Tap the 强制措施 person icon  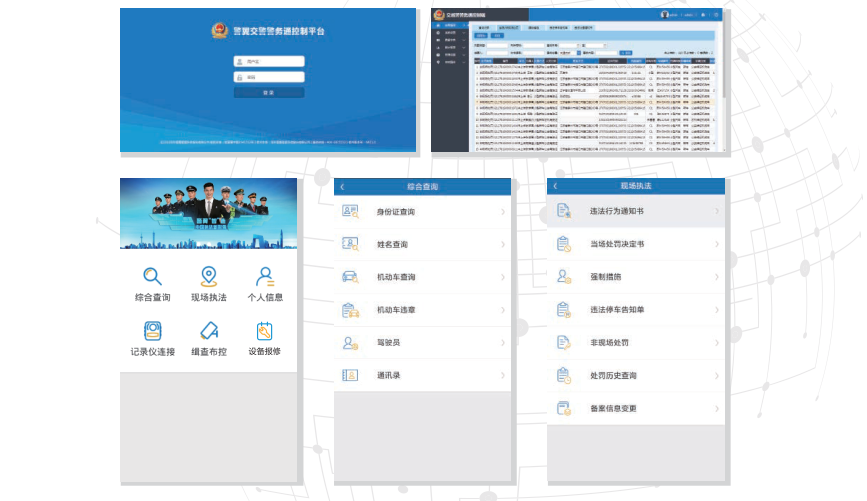[563, 276]
